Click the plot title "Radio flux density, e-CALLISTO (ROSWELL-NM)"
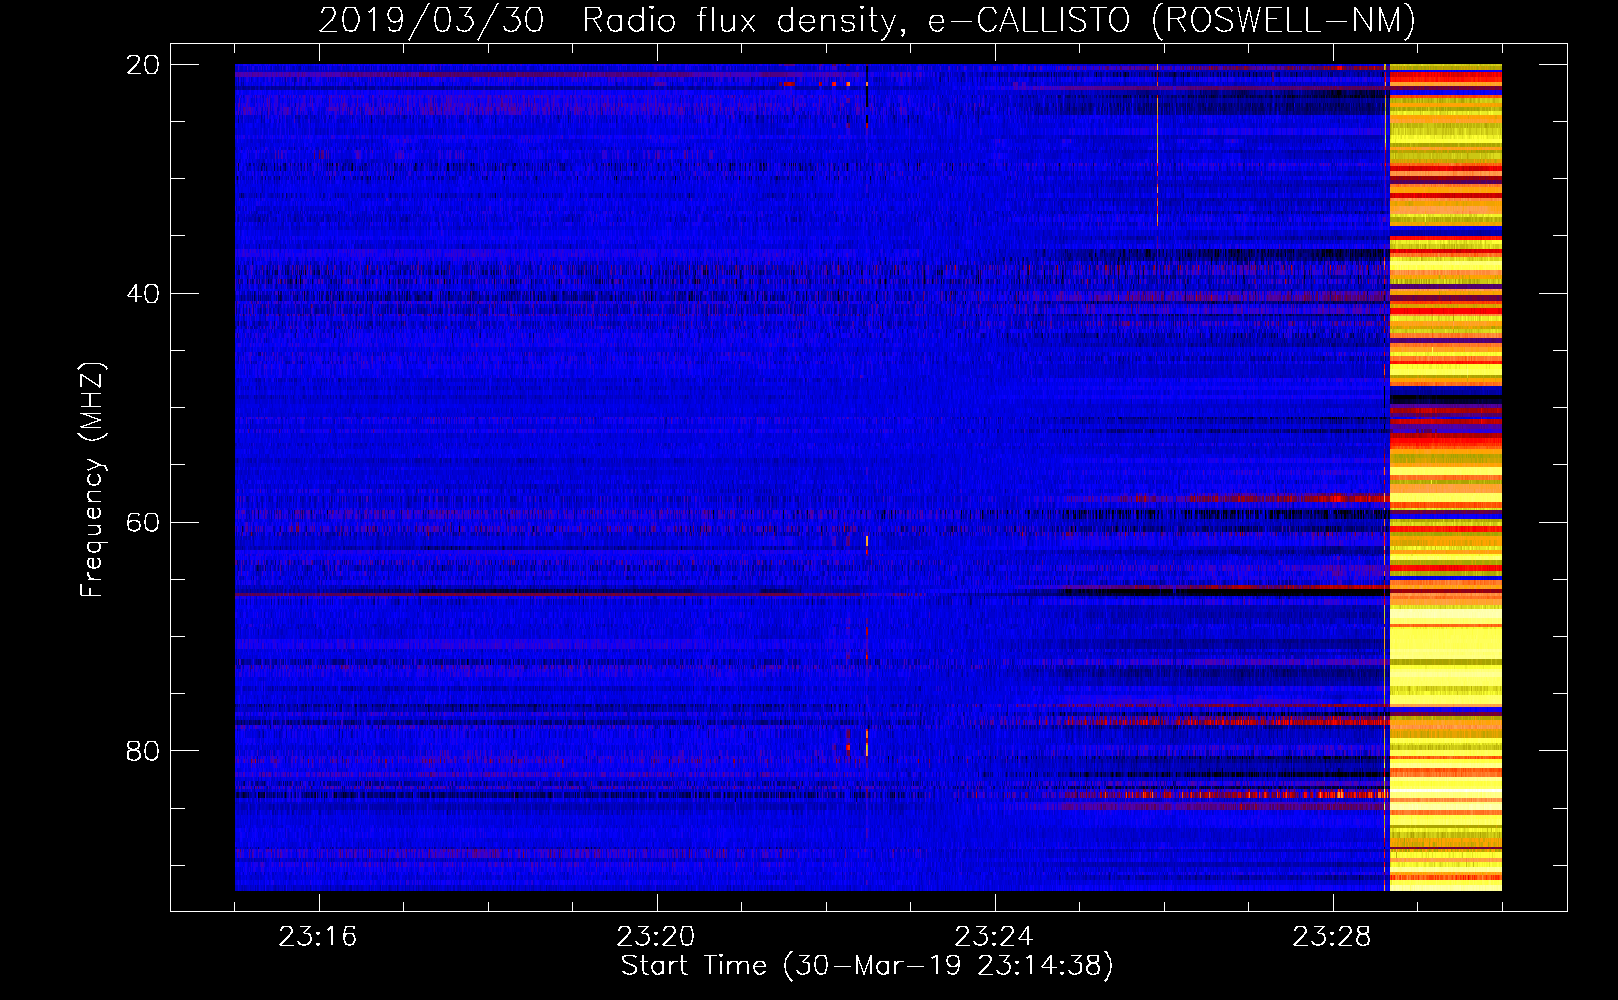Viewport: 1618px width, 1000px height. (999, 20)
